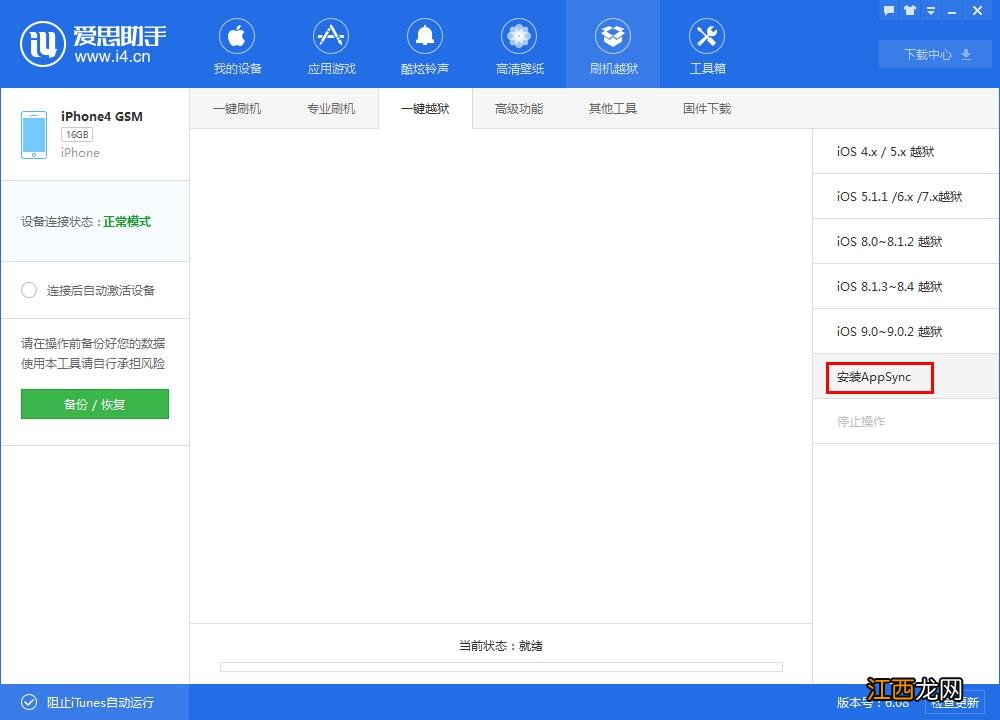Click the 设备连接状态 label
This screenshot has width=1000, height=720.
[57, 222]
